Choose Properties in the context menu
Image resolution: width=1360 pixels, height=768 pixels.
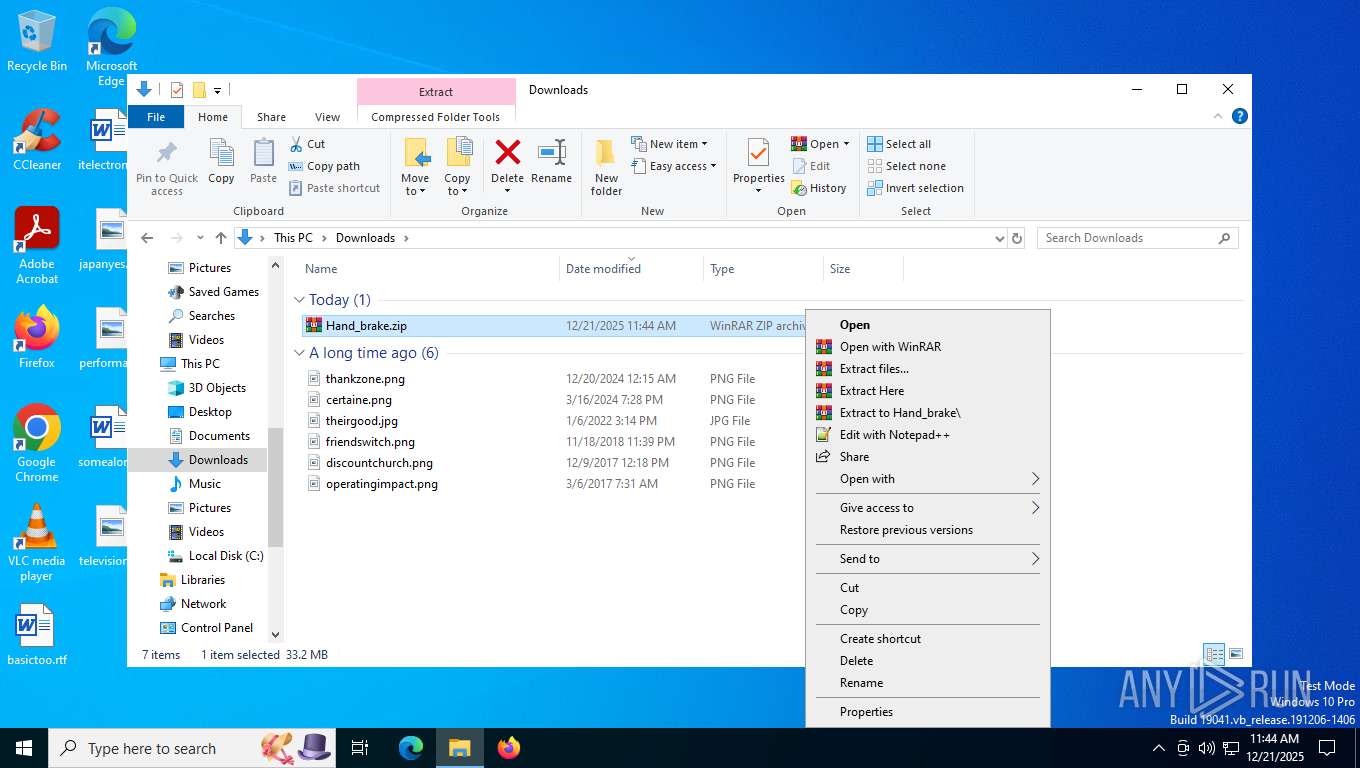coord(928,712)
